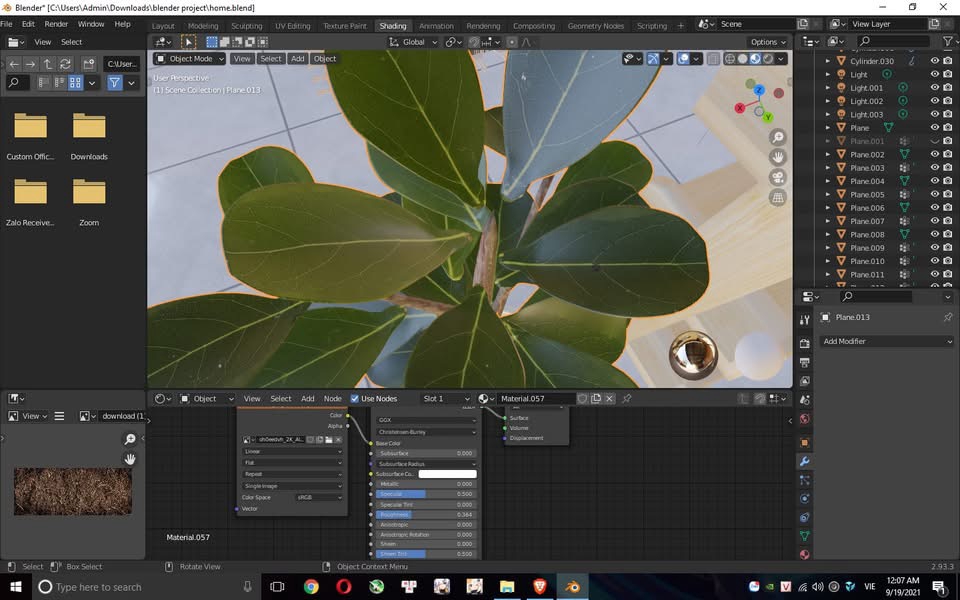
Task: Open the Slot 1 material slot dropdown
Action: (445, 399)
